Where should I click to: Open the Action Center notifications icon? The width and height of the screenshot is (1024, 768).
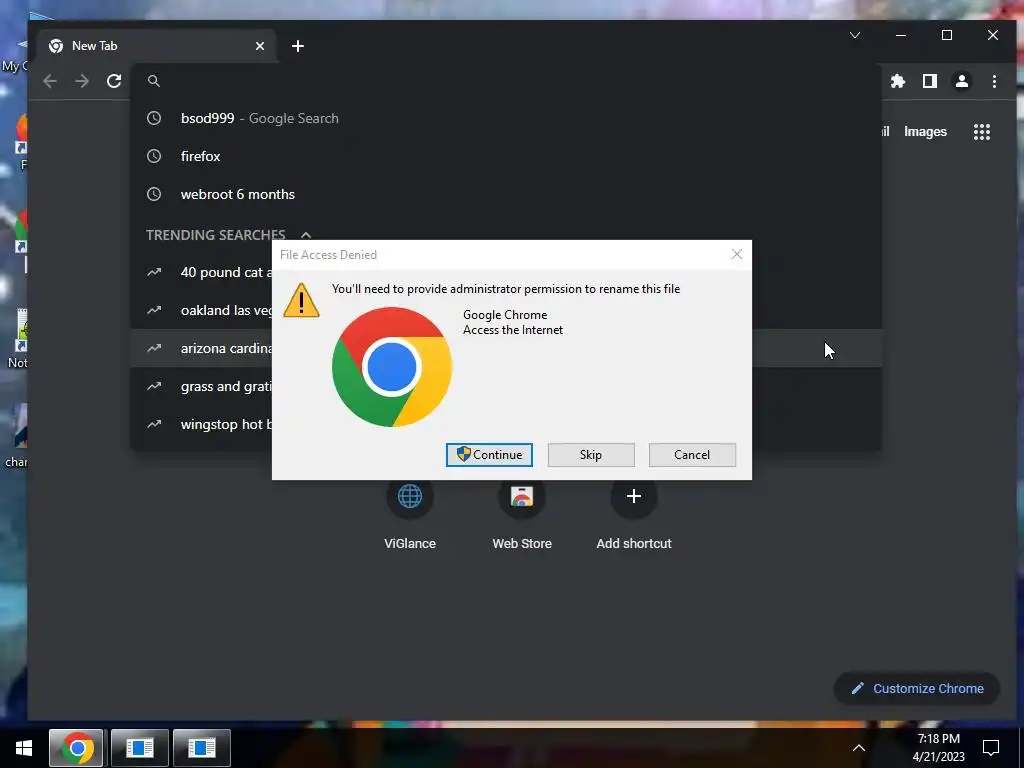coord(991,748)
